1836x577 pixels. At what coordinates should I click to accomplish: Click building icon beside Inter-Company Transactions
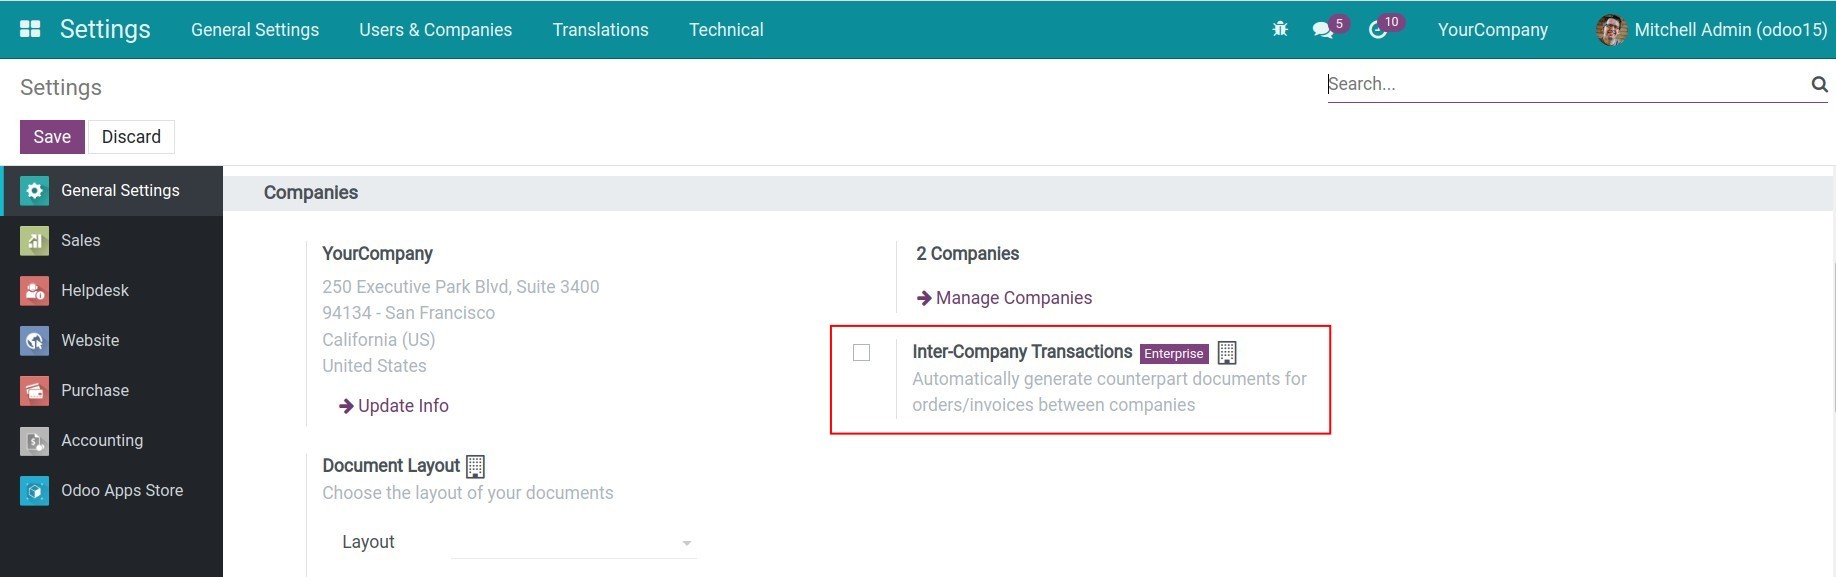click(x=1227, y=353)
